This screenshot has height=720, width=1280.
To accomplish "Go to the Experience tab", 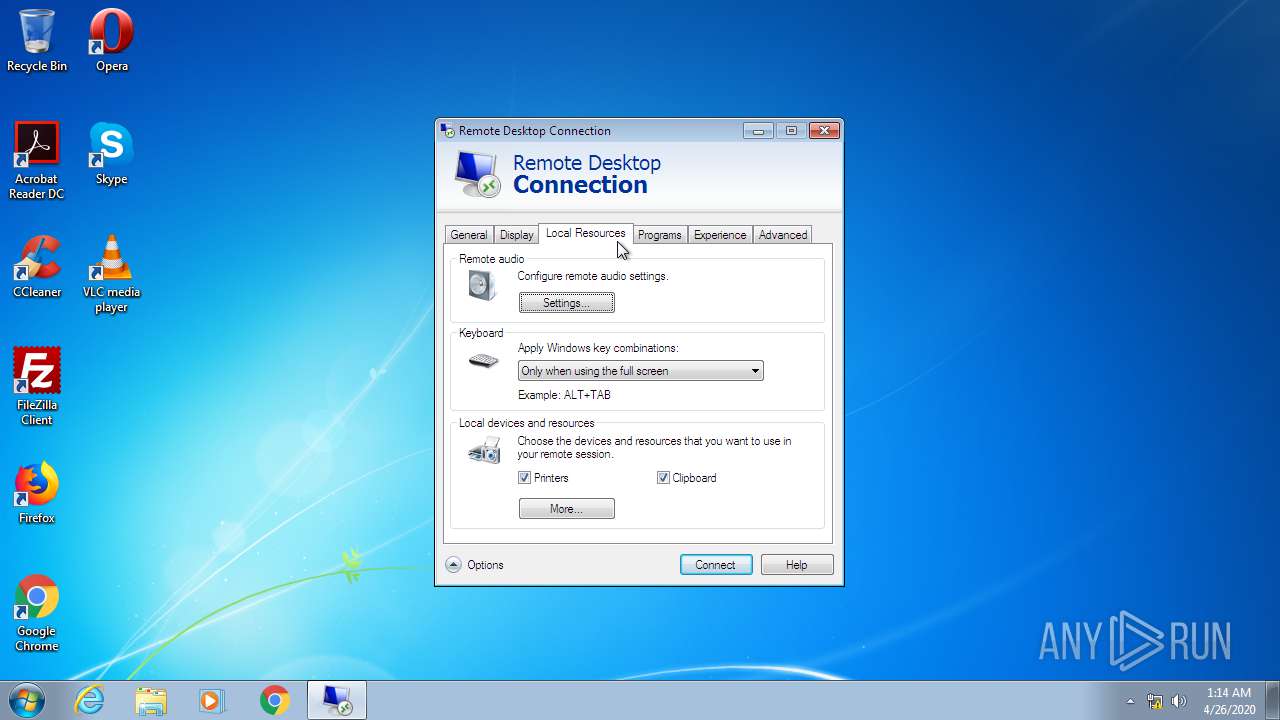I will pyautogui.click(x=720, y=235).
